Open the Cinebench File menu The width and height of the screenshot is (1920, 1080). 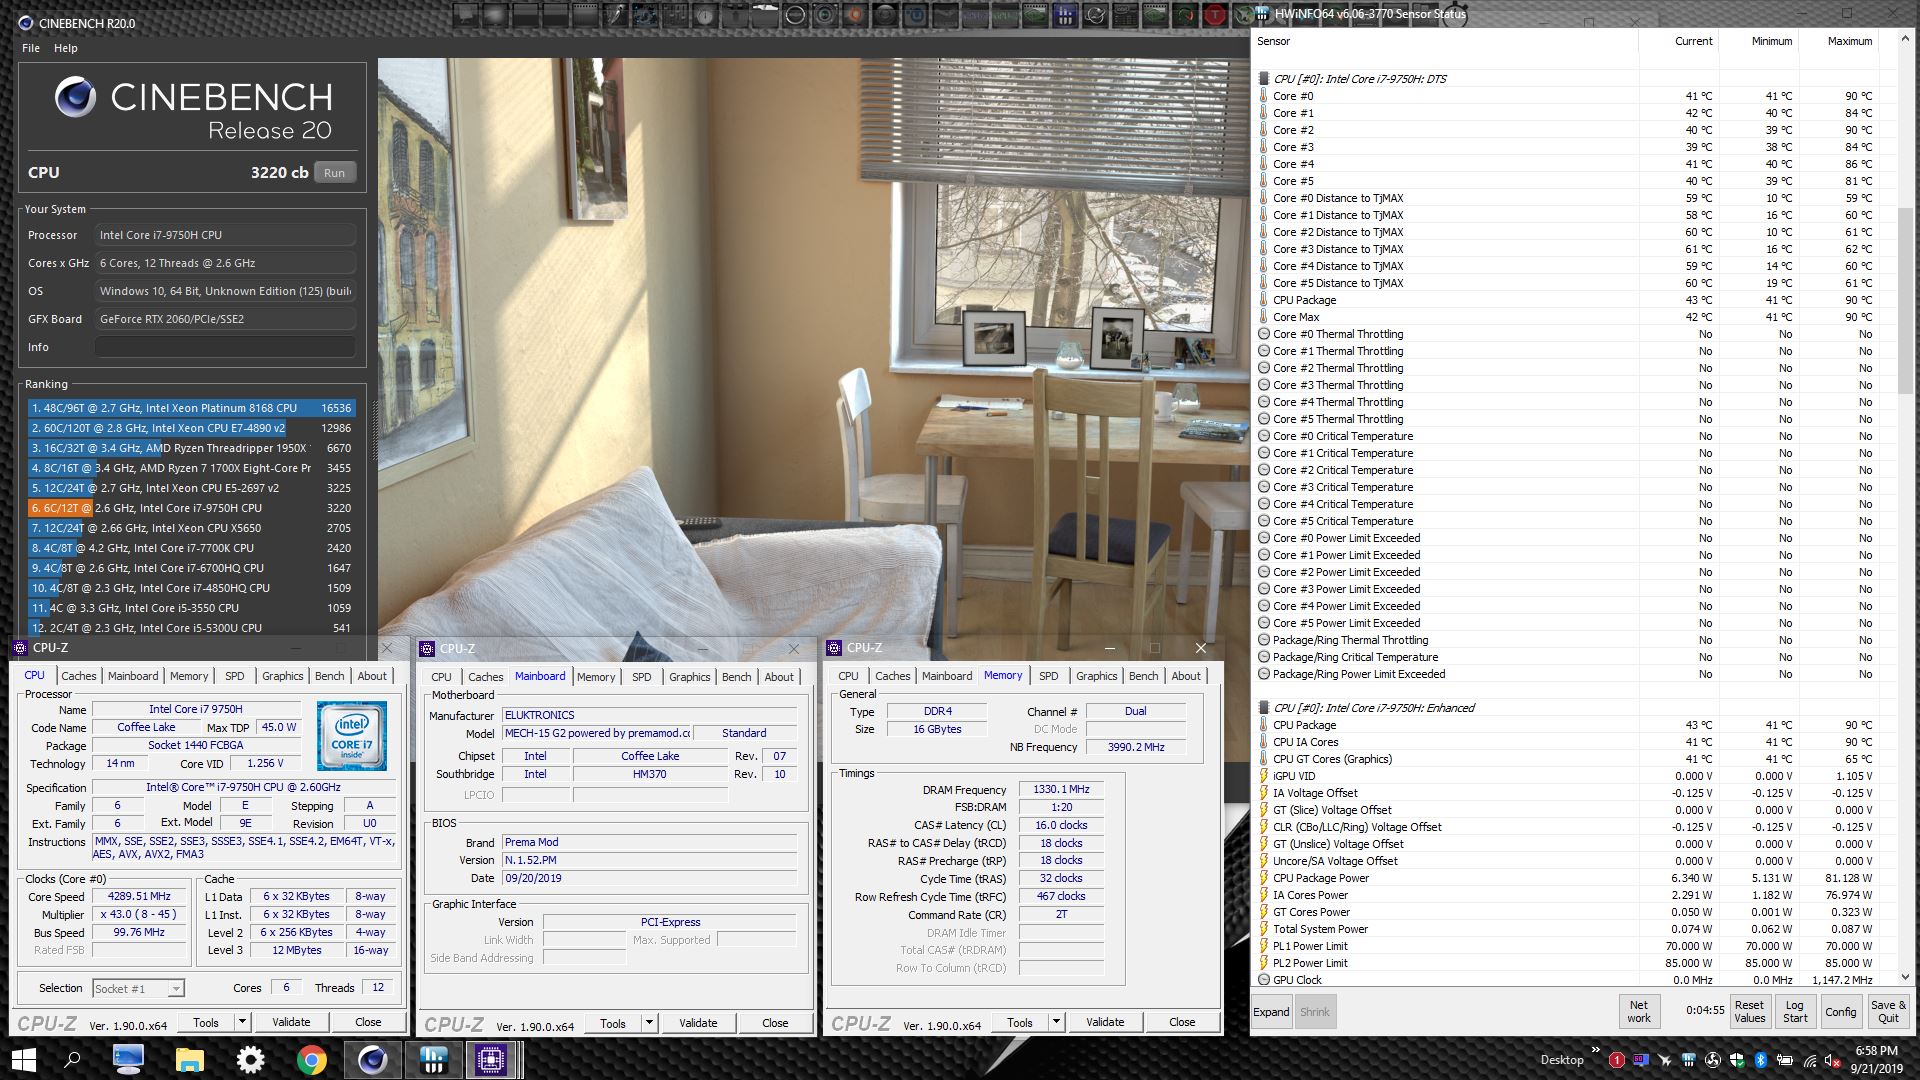(x=31, y=48)
